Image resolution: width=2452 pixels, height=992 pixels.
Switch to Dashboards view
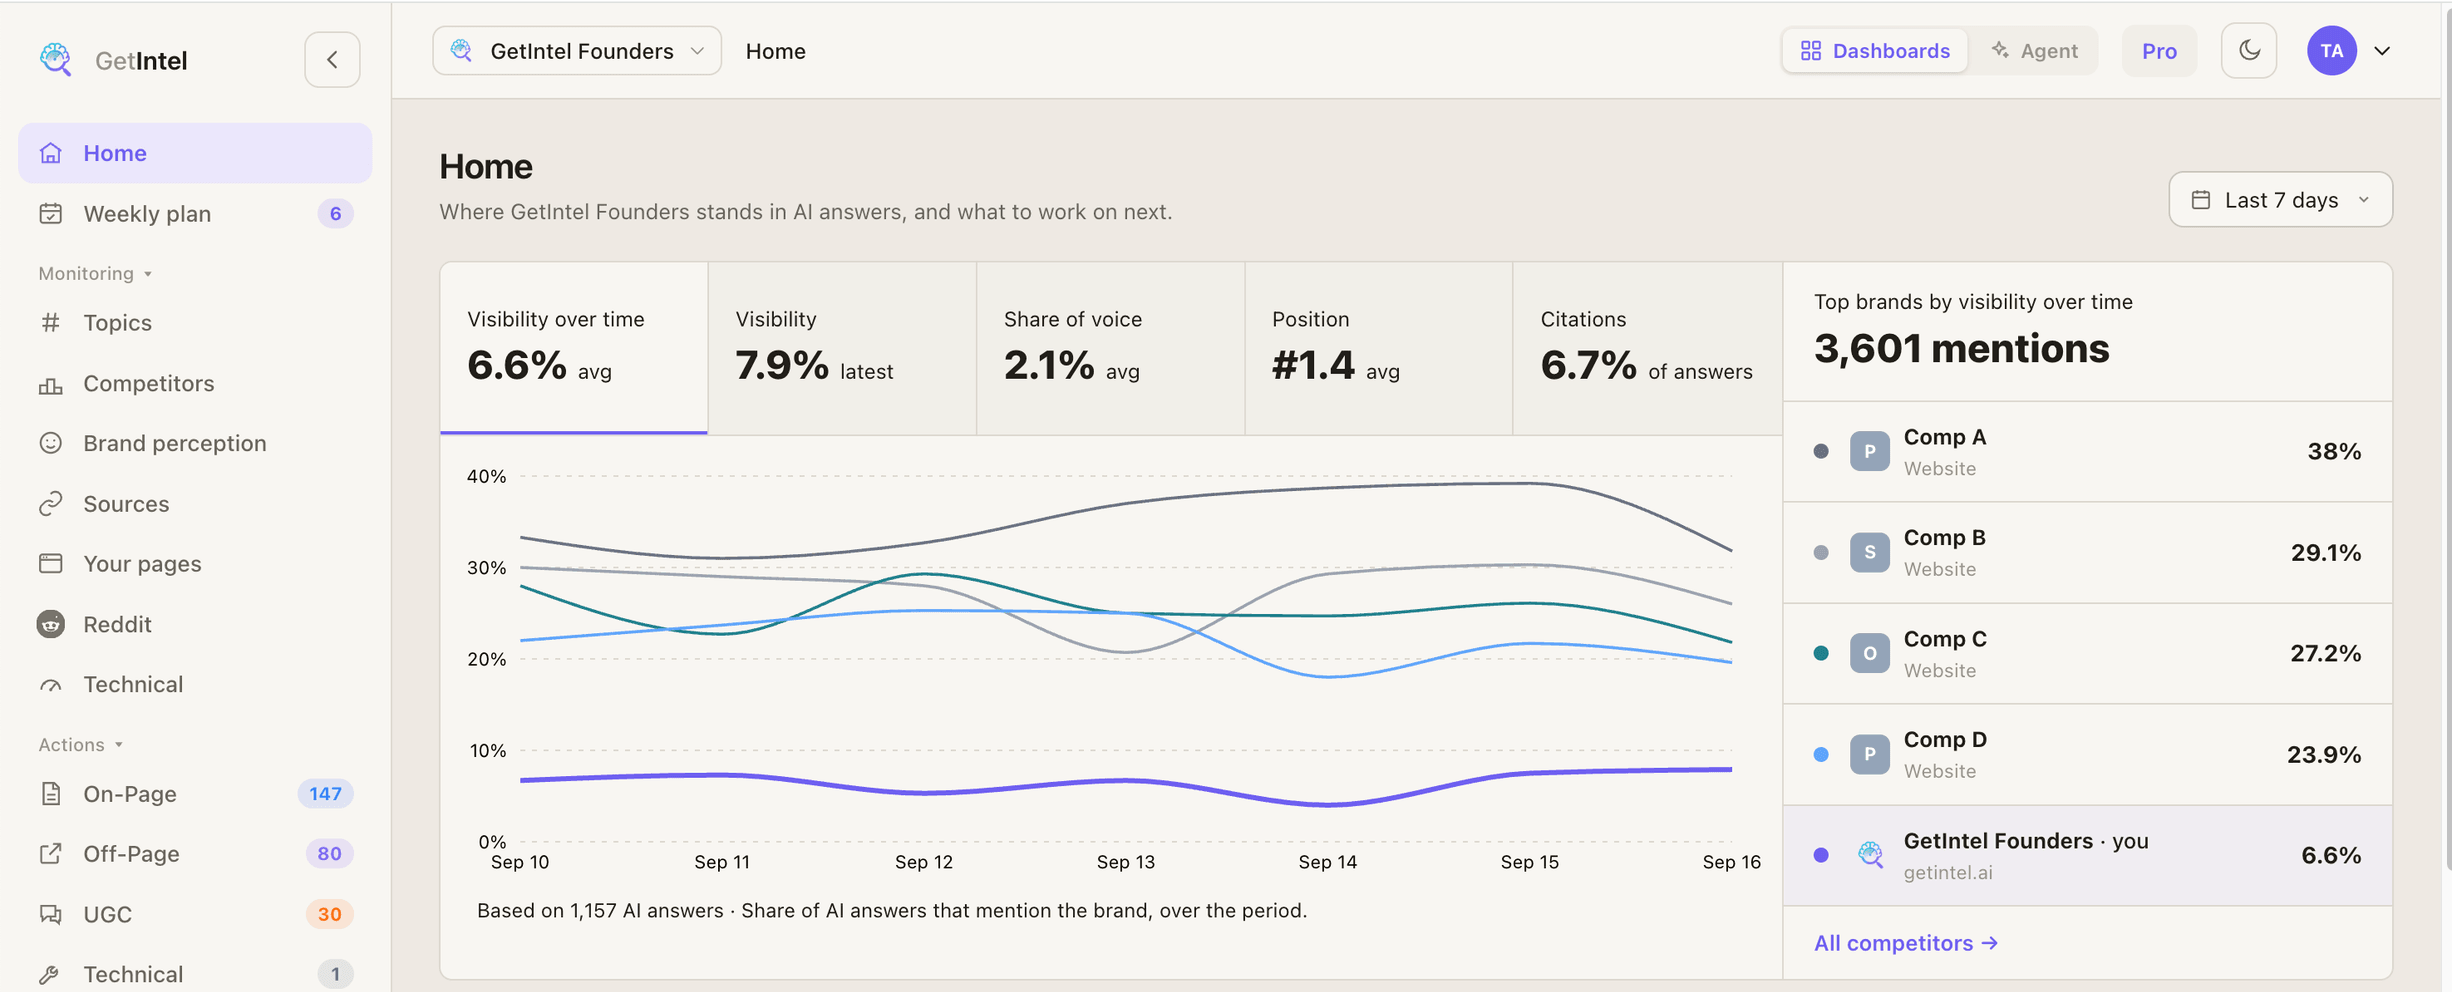tap(1875, 51)
